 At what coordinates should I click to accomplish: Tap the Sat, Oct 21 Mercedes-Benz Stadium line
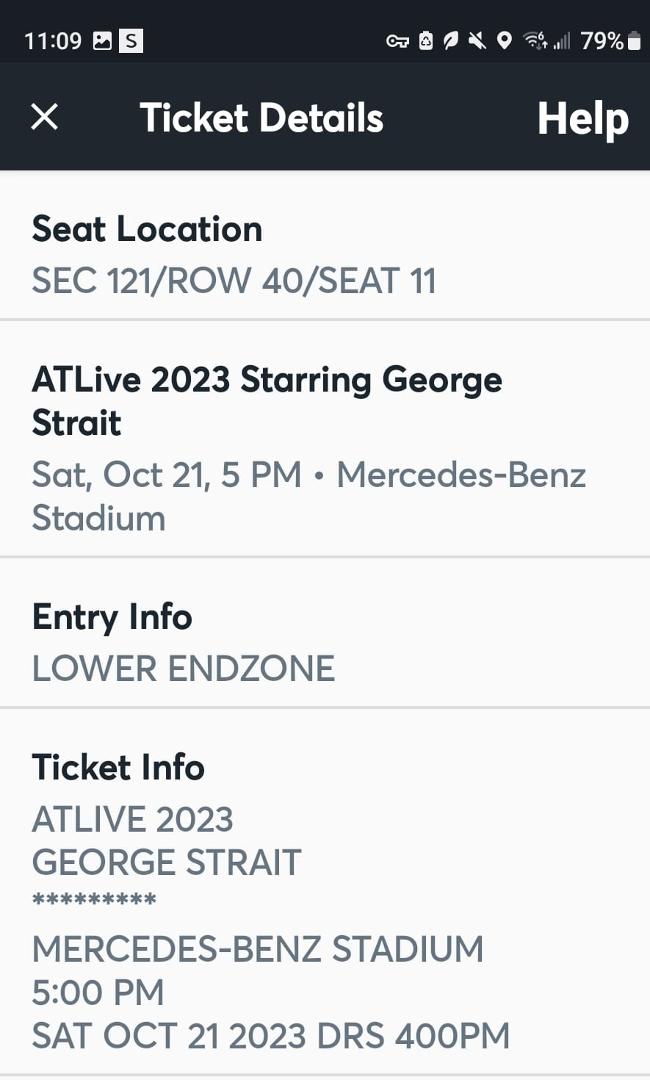(309, 497)
